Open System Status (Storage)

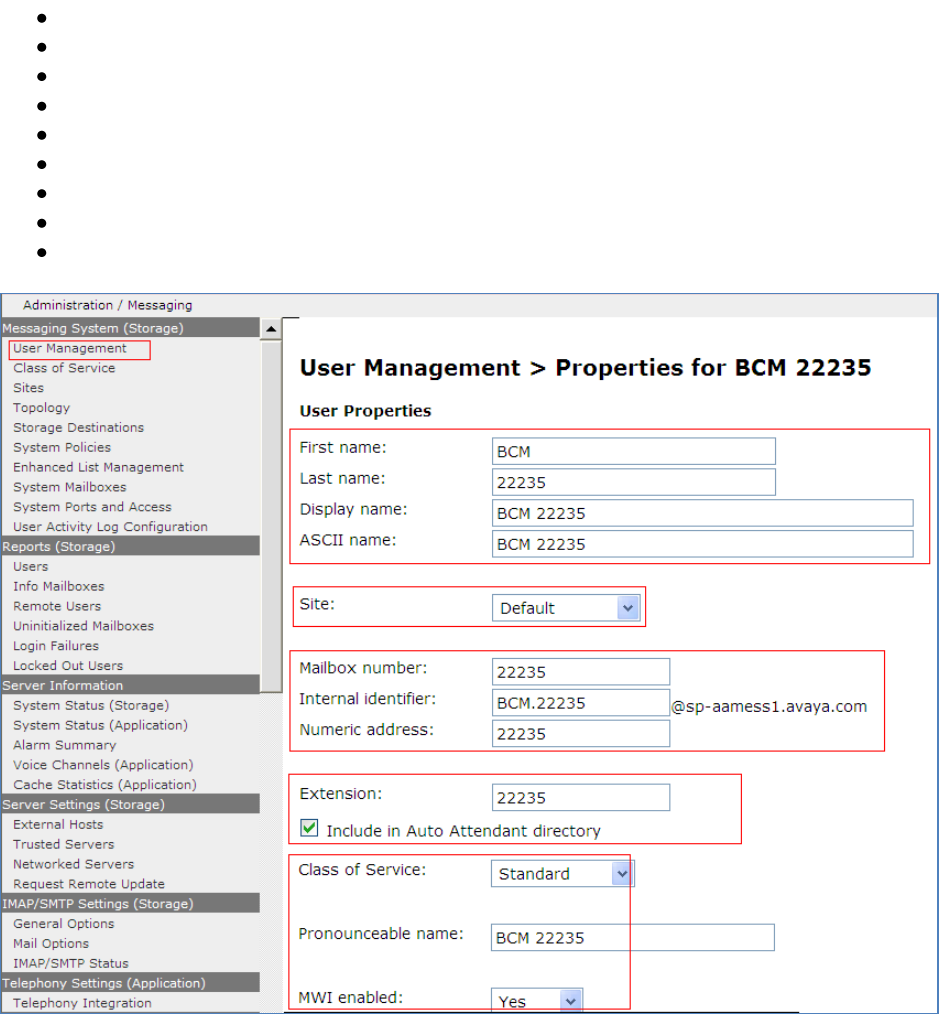click(x=91, y=706)
